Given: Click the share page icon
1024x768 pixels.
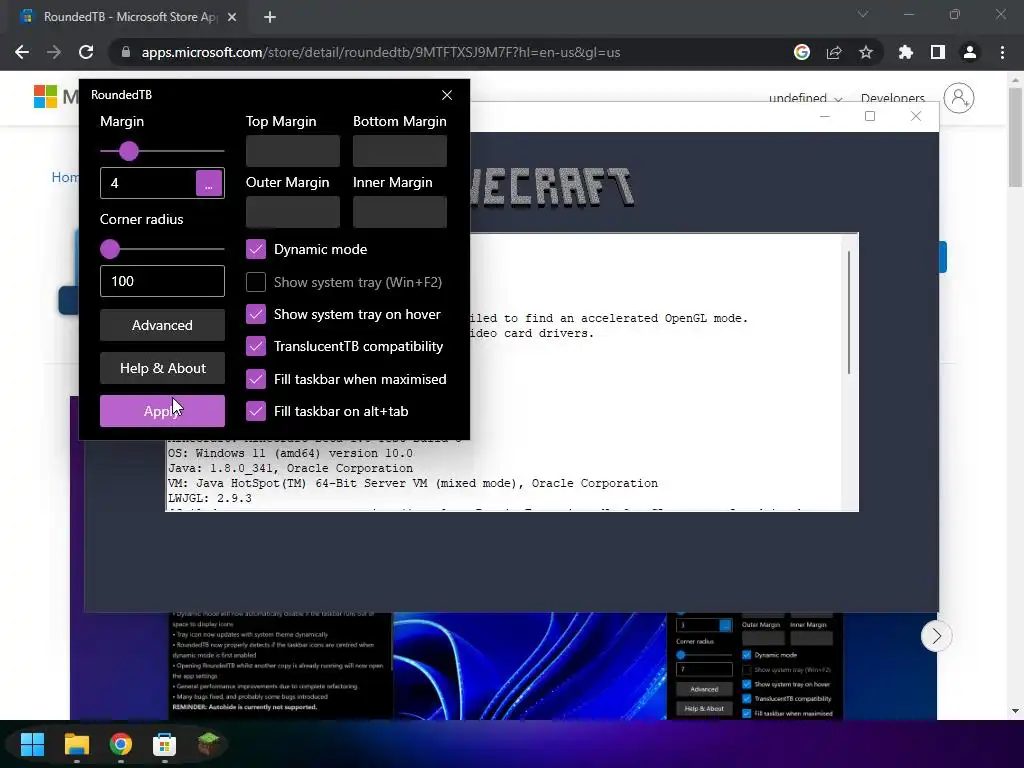Looking at the screenshot, I should [834, 52].
